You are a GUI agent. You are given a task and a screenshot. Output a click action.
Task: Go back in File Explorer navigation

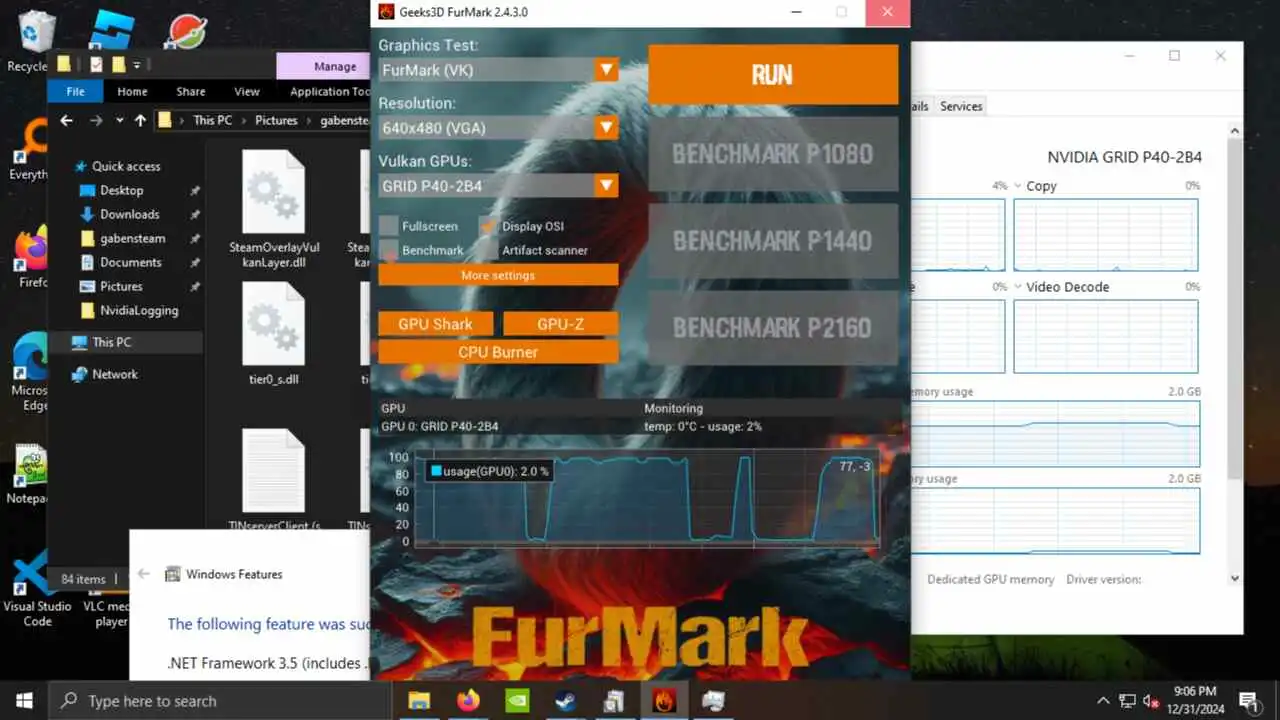(x=66, y=120)
